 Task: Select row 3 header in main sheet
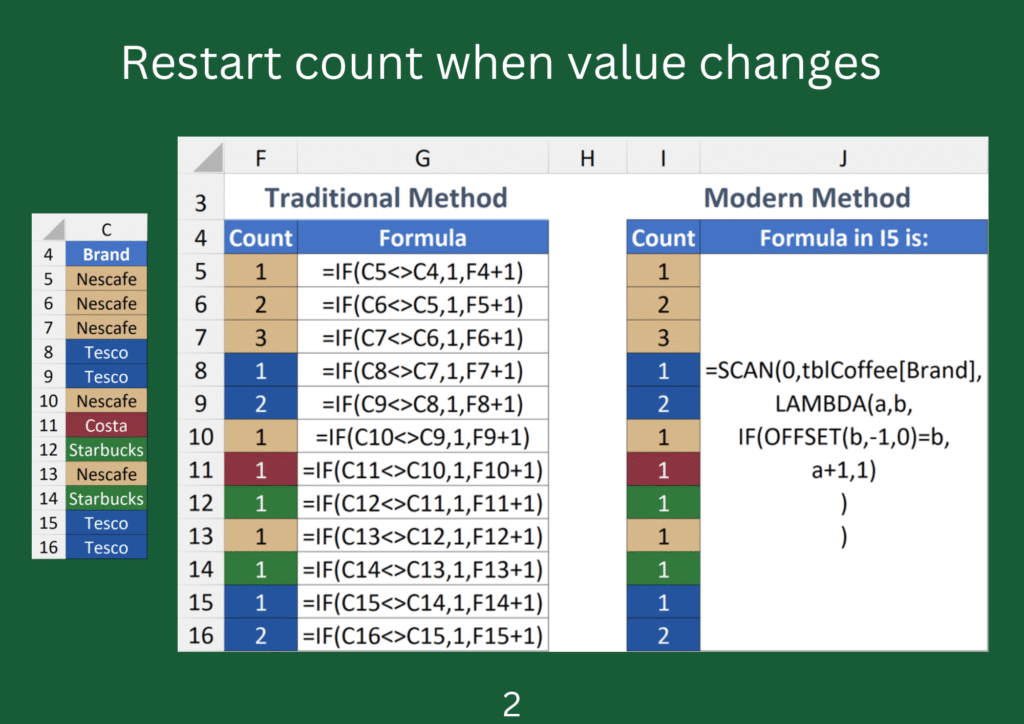[200, 203]
